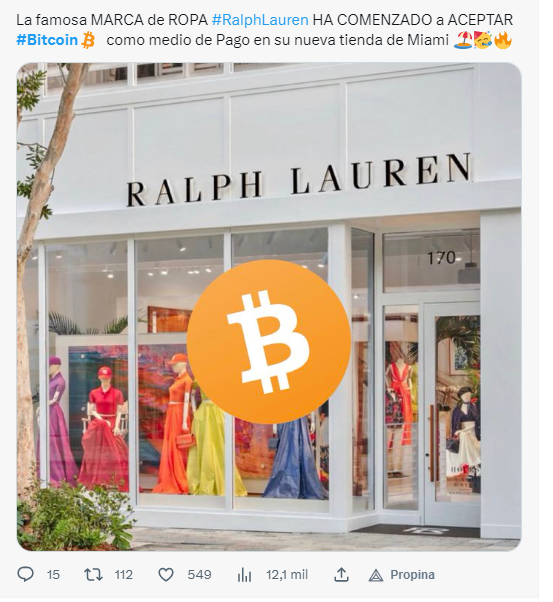553x602 pixels.
Task: Open view analytics bar chart icon
Action: point(244,575)
